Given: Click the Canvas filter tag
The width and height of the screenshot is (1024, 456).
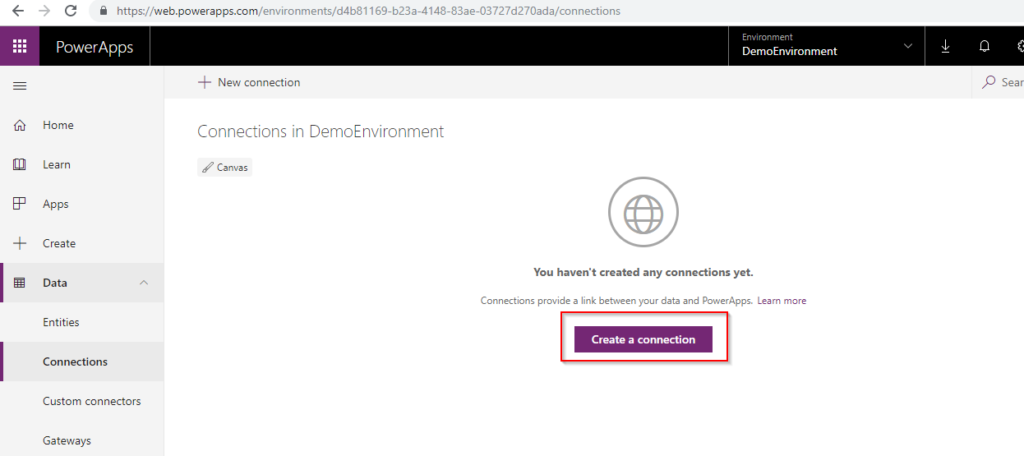Looking at the screenshot, I should tap(225, 168).
